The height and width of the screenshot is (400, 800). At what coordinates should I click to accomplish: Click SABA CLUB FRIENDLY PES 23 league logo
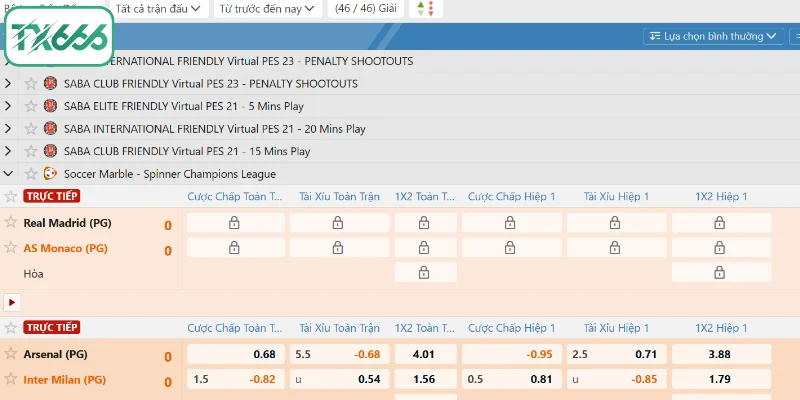coord(50,83)
